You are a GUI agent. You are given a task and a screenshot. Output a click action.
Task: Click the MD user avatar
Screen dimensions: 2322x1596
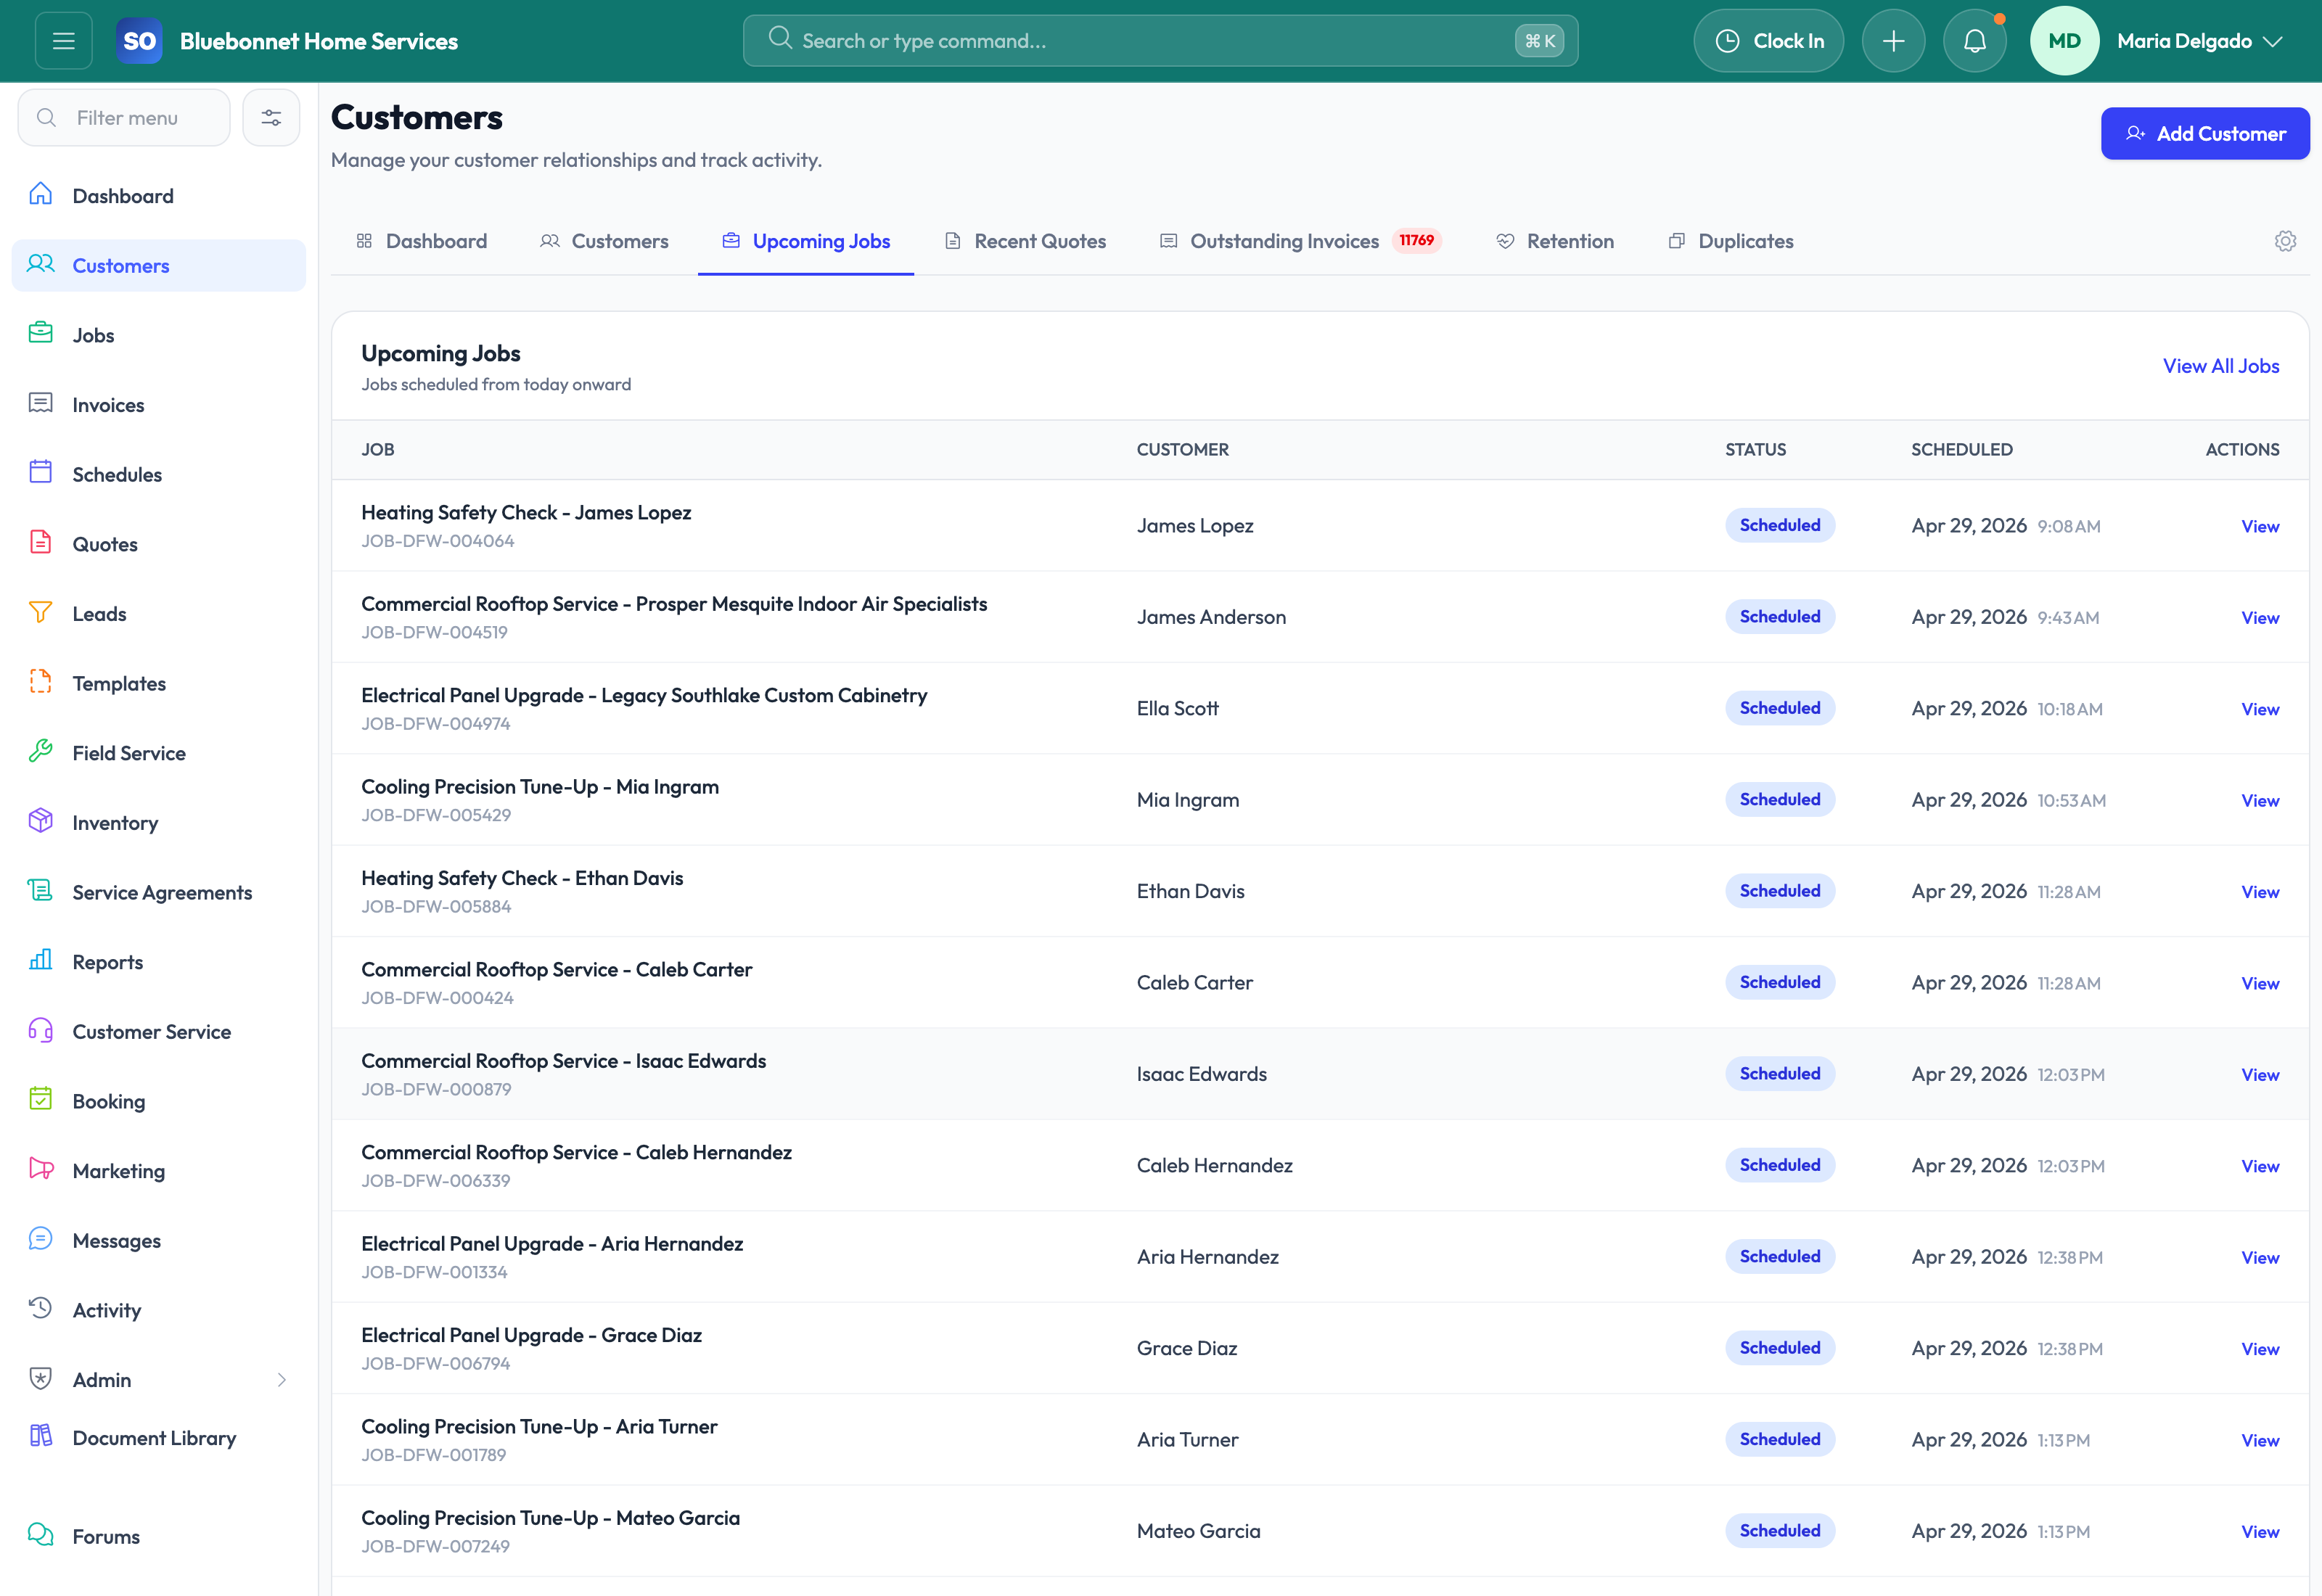tap(2064, 41)
